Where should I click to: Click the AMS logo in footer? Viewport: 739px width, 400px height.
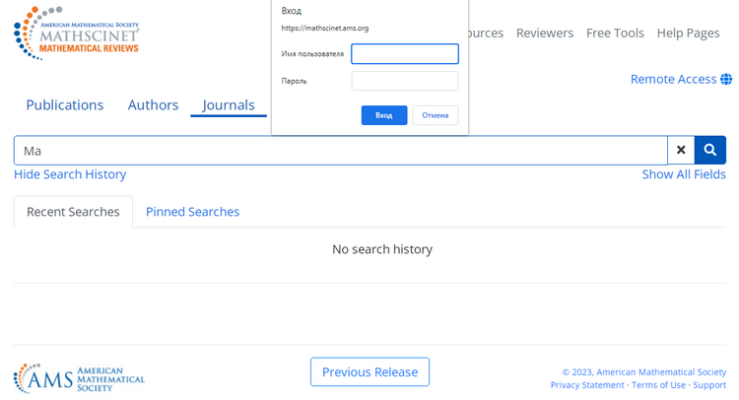[x=79, y=378]
